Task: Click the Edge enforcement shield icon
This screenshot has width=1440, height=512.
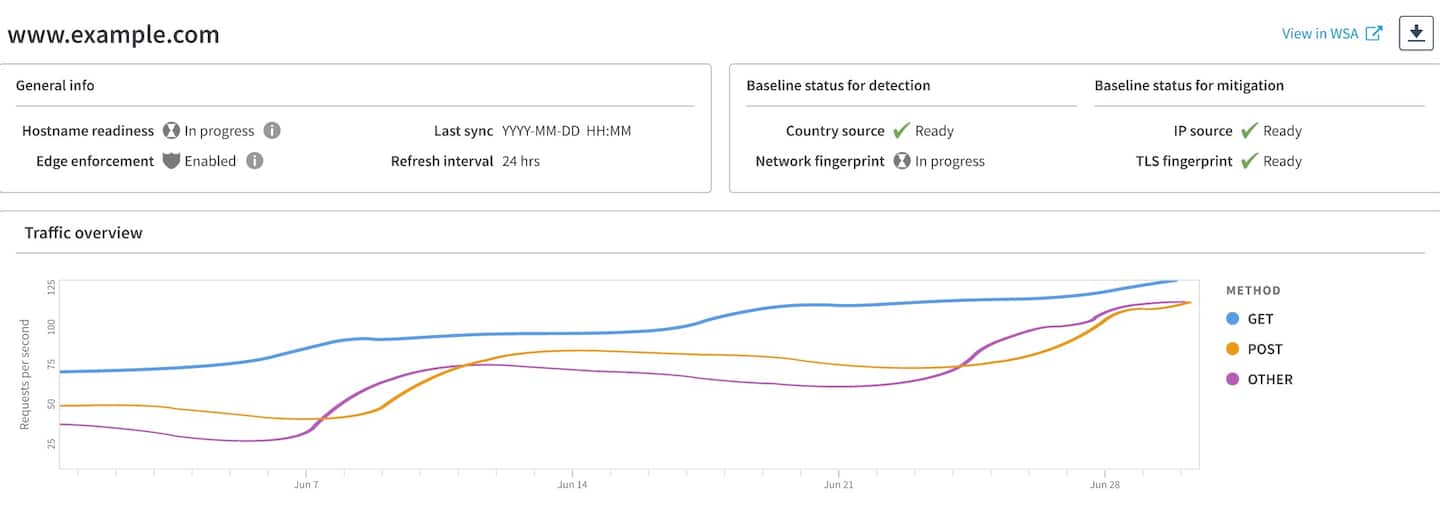Action: coord(171,161)
